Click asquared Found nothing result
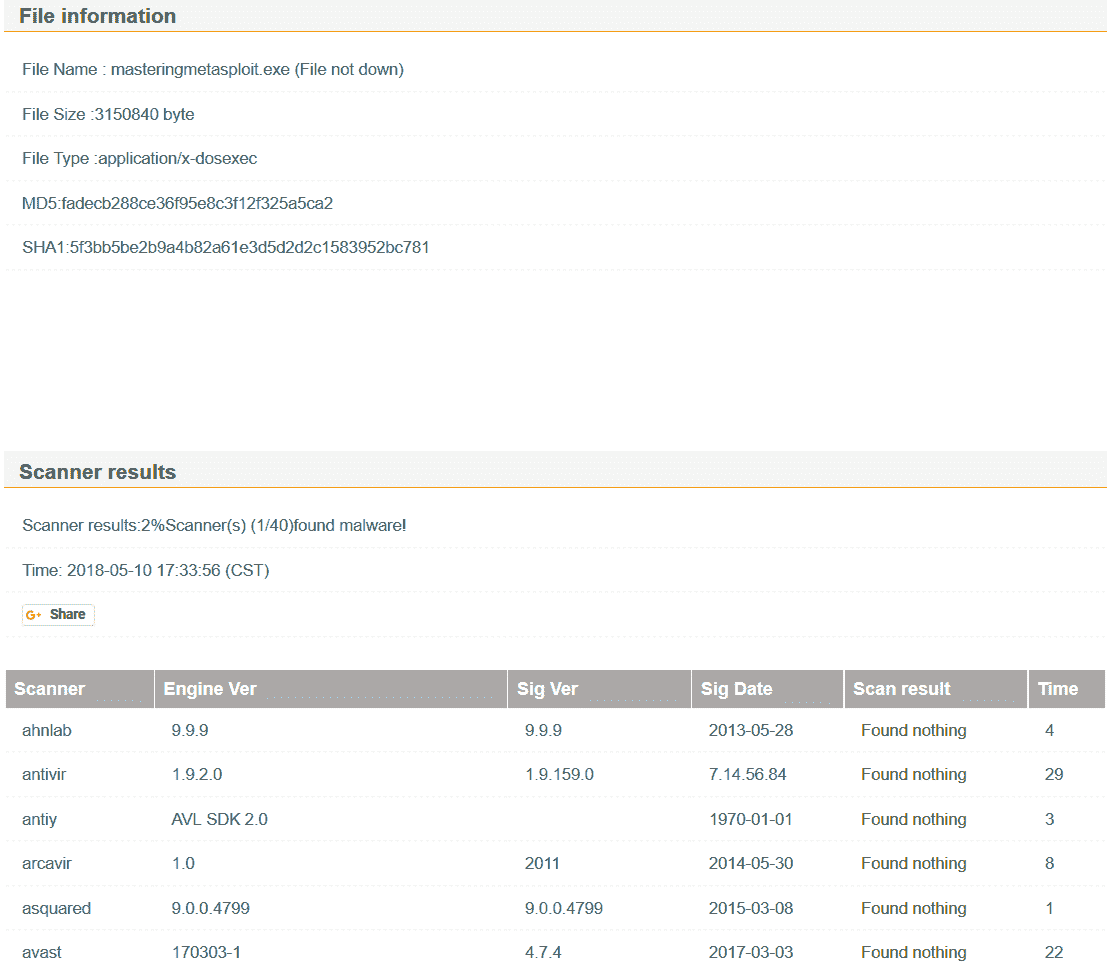 click(x=914, y=908)
